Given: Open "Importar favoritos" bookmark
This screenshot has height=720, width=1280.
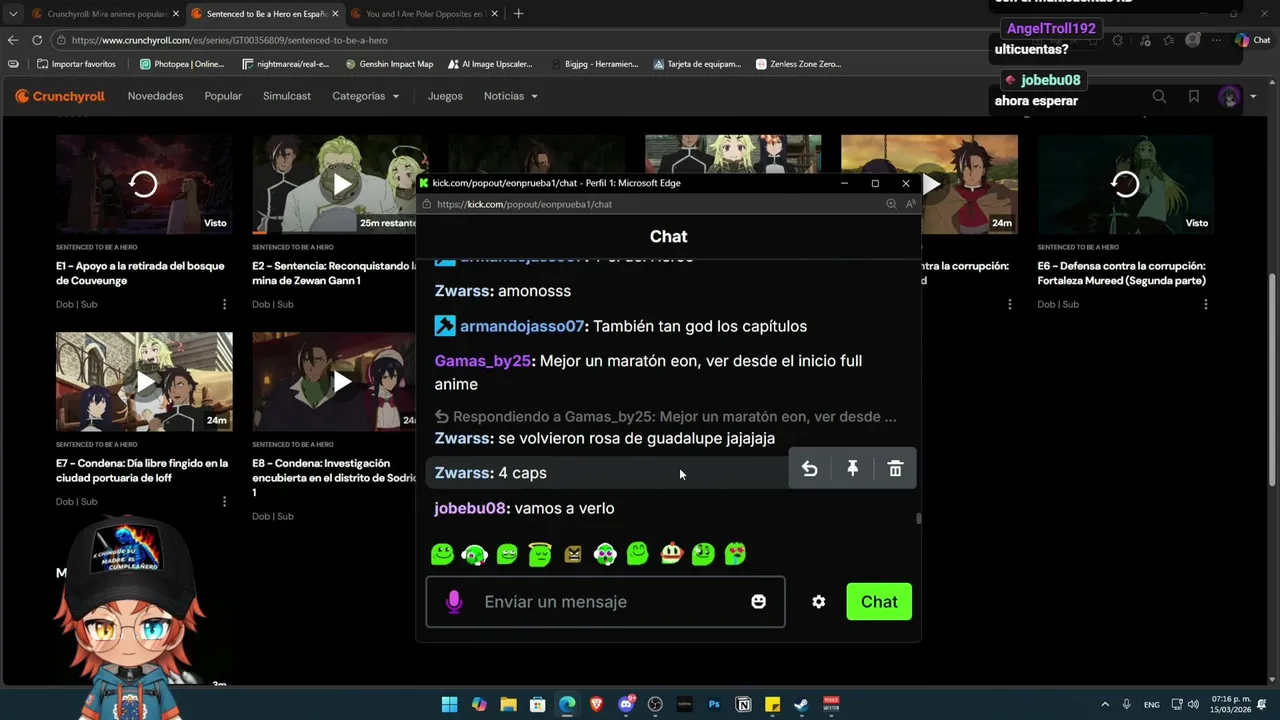Looking at the screenshot, I should [x=76, y=64].
